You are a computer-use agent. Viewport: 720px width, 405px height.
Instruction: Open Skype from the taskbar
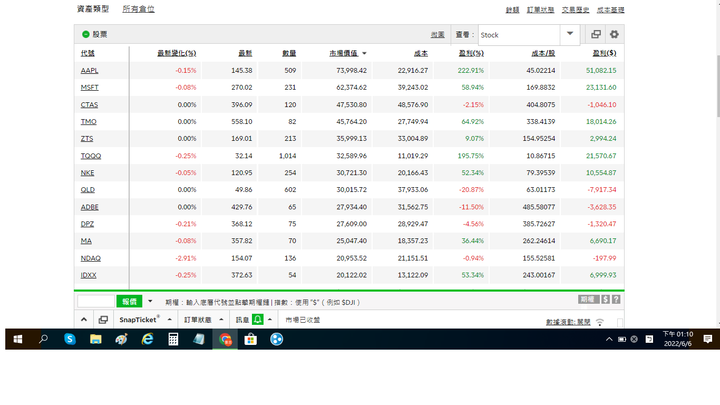70,339
